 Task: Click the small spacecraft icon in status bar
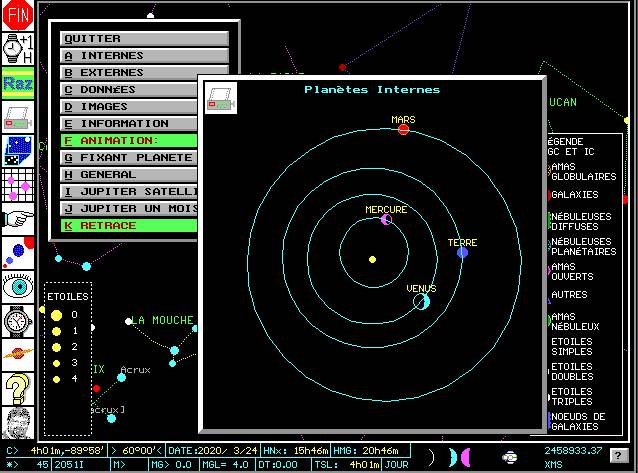click(x=509, y=458)
